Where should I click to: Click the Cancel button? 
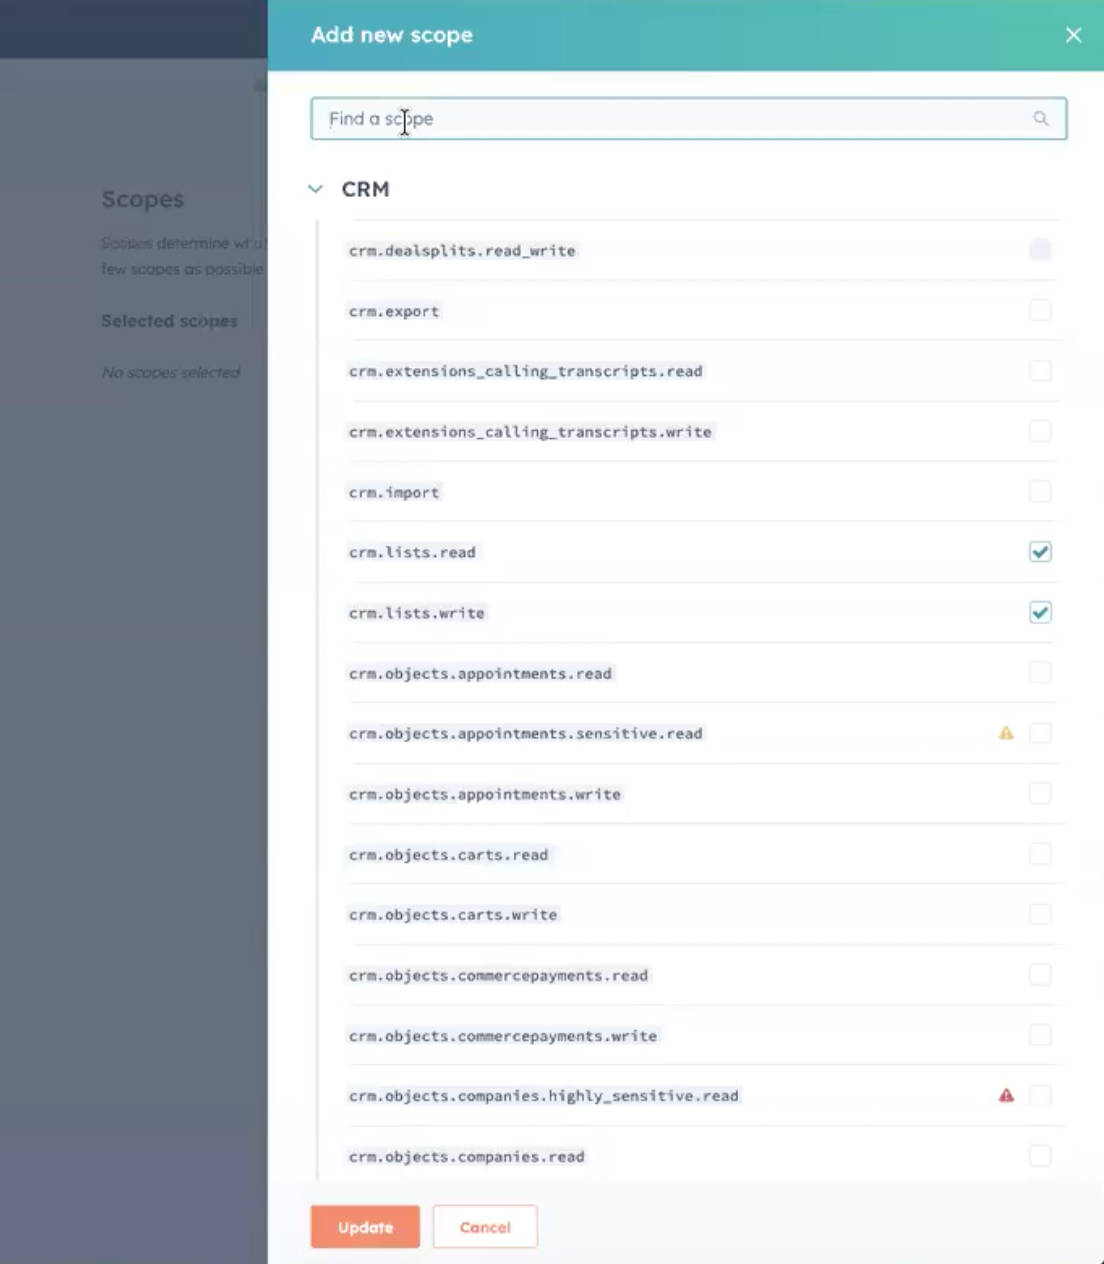485,1227
